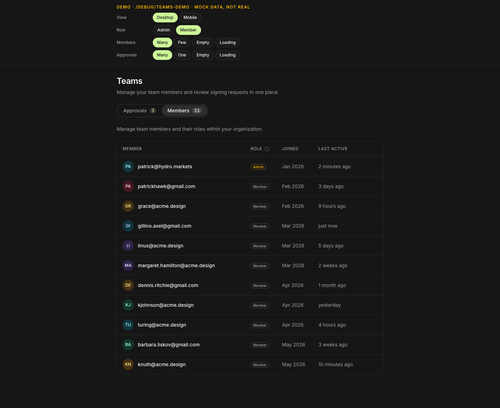Click Member badge for turing@acme.design
This screenshot has height=408, width=500.
pos(260,325)
